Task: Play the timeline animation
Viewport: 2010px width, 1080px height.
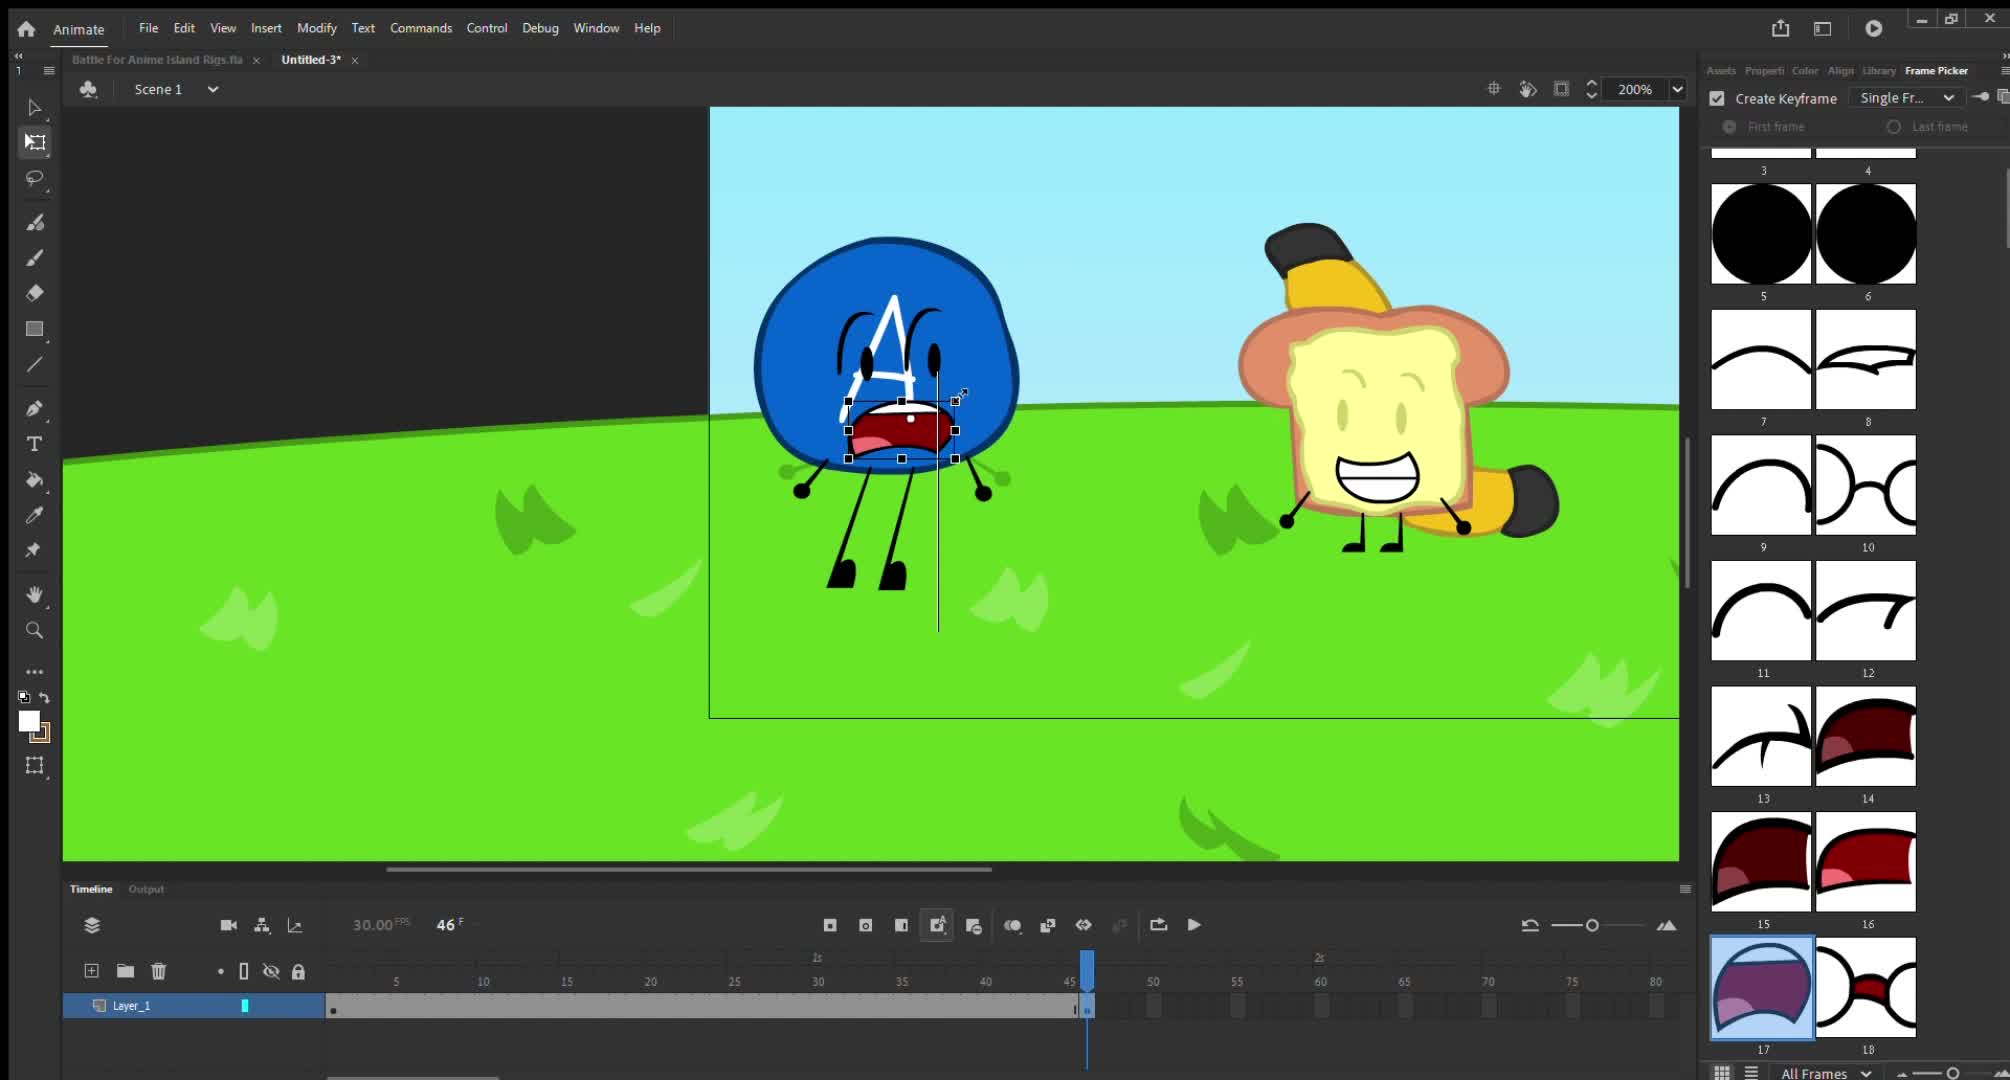Action: point(1194,925)
